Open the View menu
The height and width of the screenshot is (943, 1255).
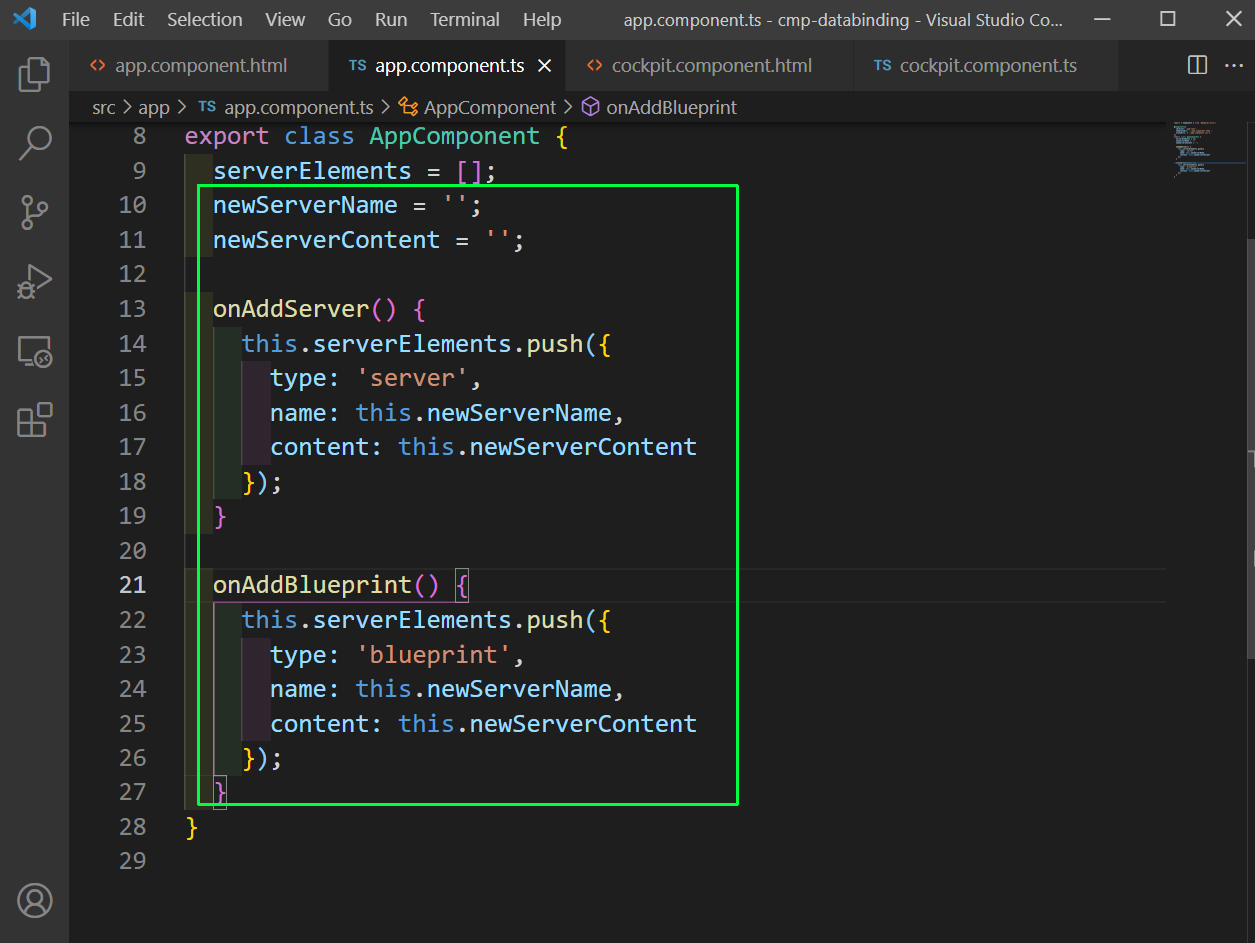tap(286, 19)
